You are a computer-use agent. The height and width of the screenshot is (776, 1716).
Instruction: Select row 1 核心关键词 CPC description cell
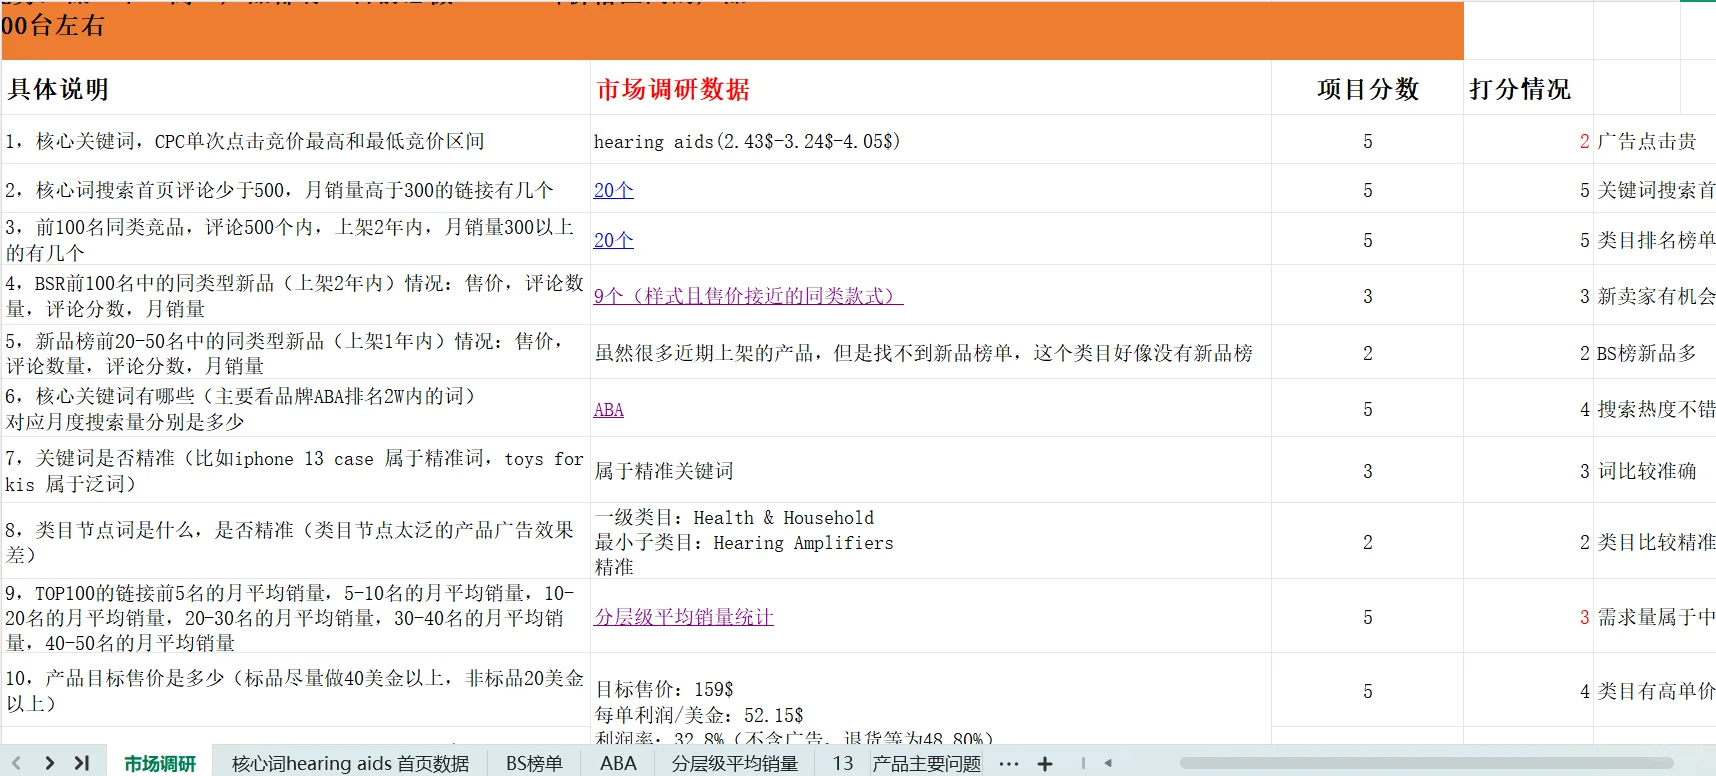pyautogui.click(x=296, y=141)
